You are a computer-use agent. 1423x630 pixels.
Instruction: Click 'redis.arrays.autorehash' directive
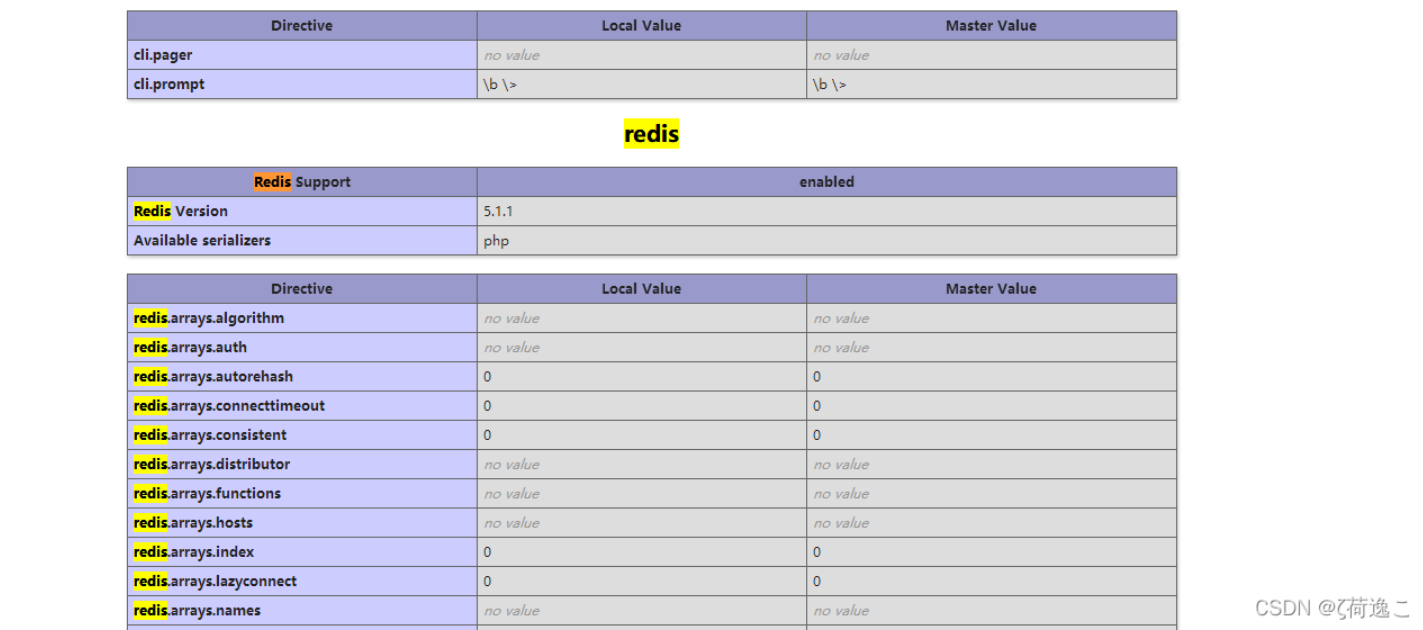302,376
